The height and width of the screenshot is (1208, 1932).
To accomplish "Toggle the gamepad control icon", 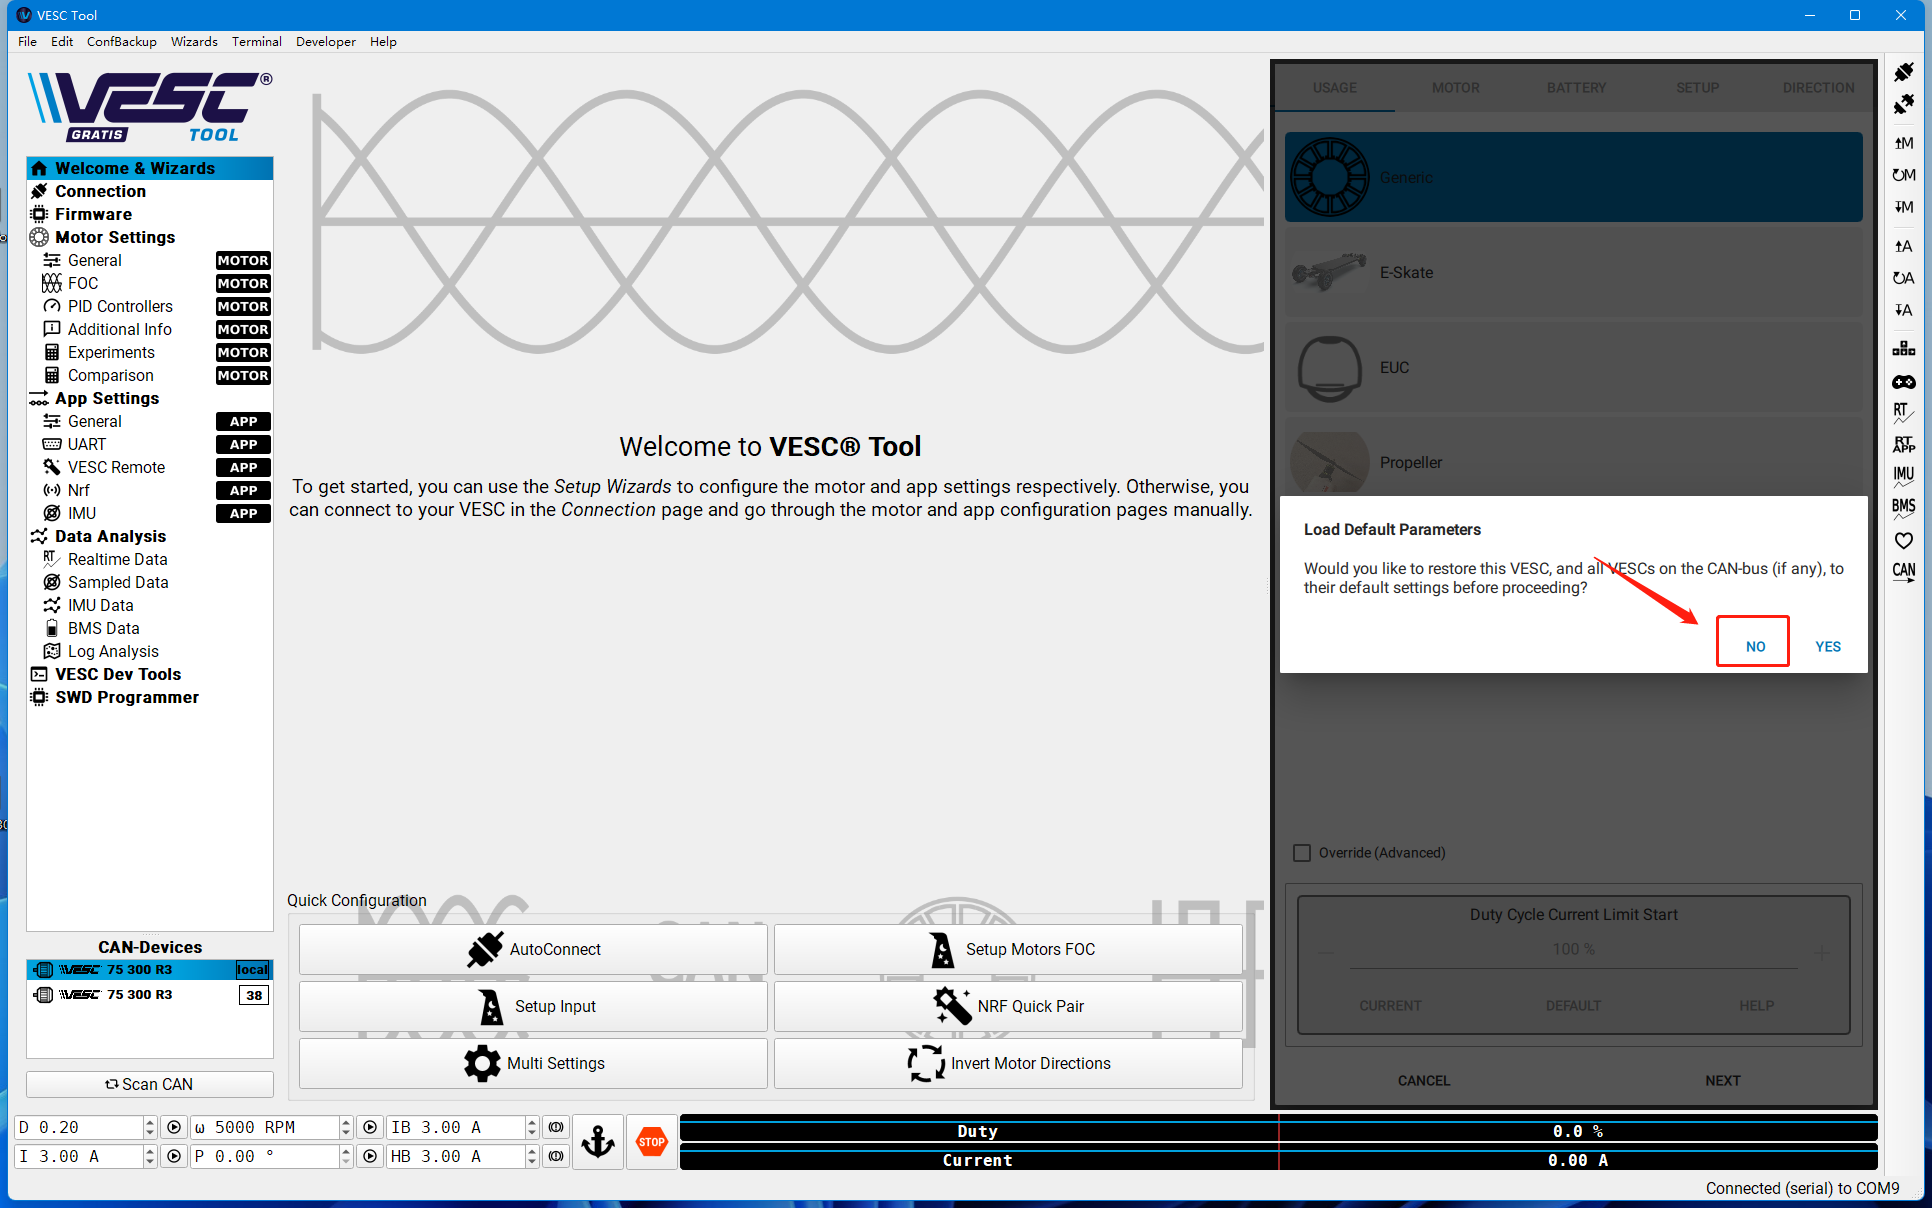I will click(x=1903, y=382).
